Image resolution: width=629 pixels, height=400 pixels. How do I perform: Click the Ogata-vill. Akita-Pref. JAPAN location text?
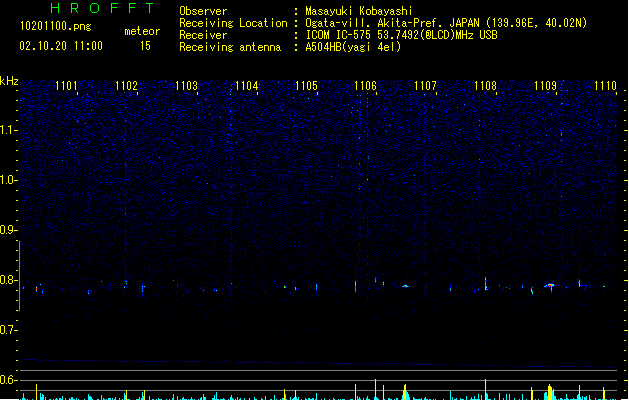tap(446, 23)
